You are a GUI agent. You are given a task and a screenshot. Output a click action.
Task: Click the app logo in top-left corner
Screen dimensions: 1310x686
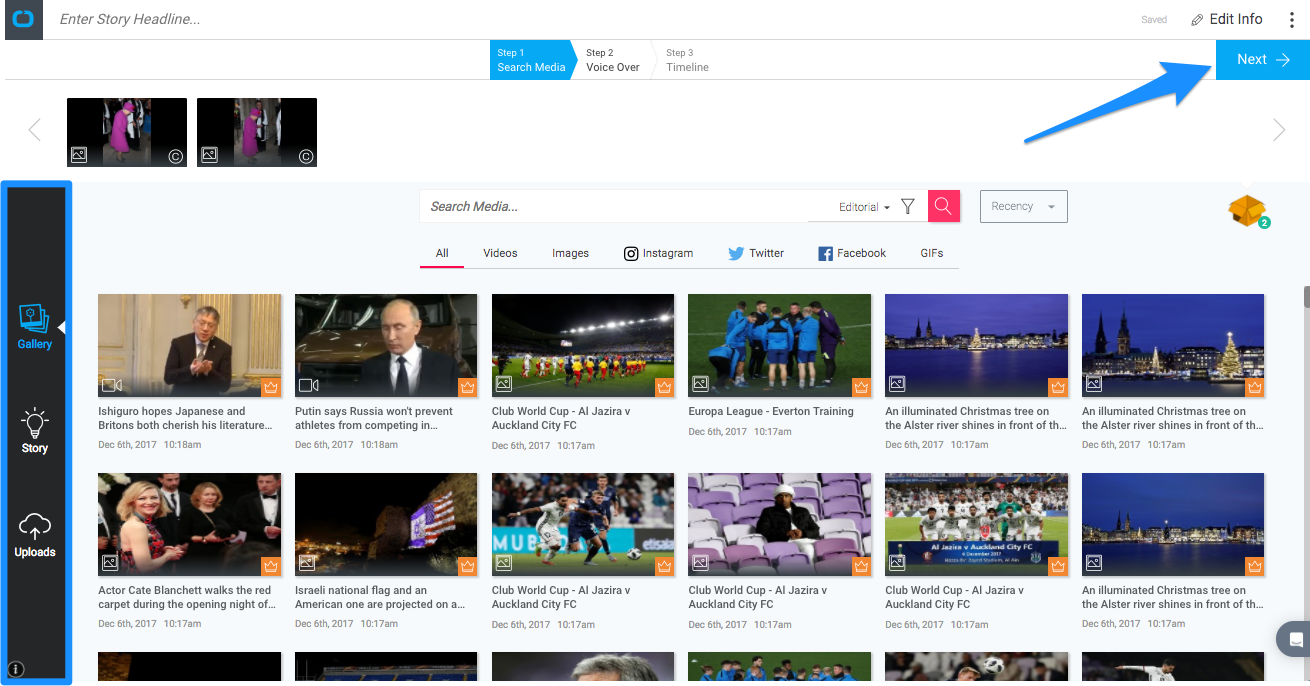tap(23, 19)
